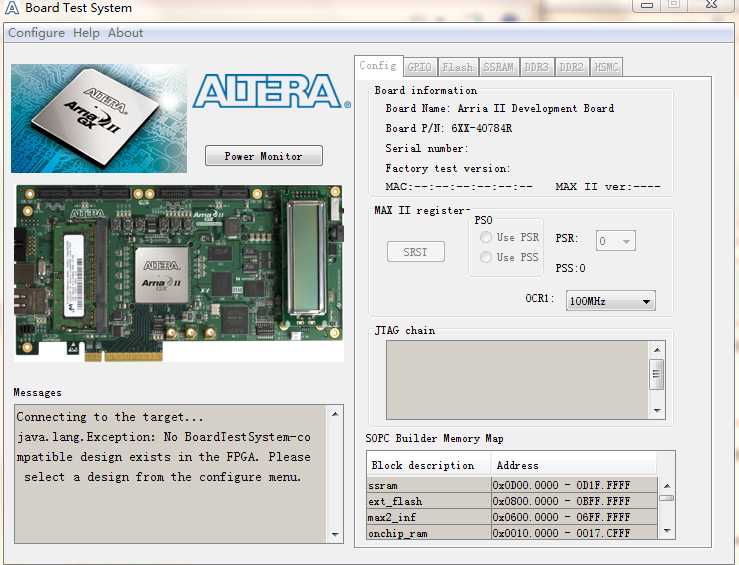The image size is (739, 565).
Task: Click the JTAG chain scroll down arrow
Action: point(657,410)
